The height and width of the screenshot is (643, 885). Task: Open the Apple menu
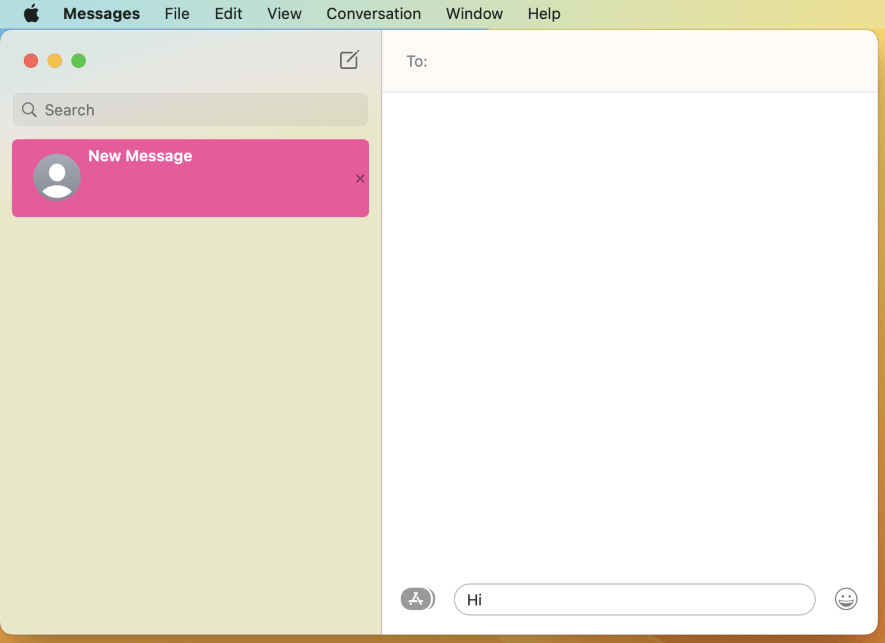[32, 13]
